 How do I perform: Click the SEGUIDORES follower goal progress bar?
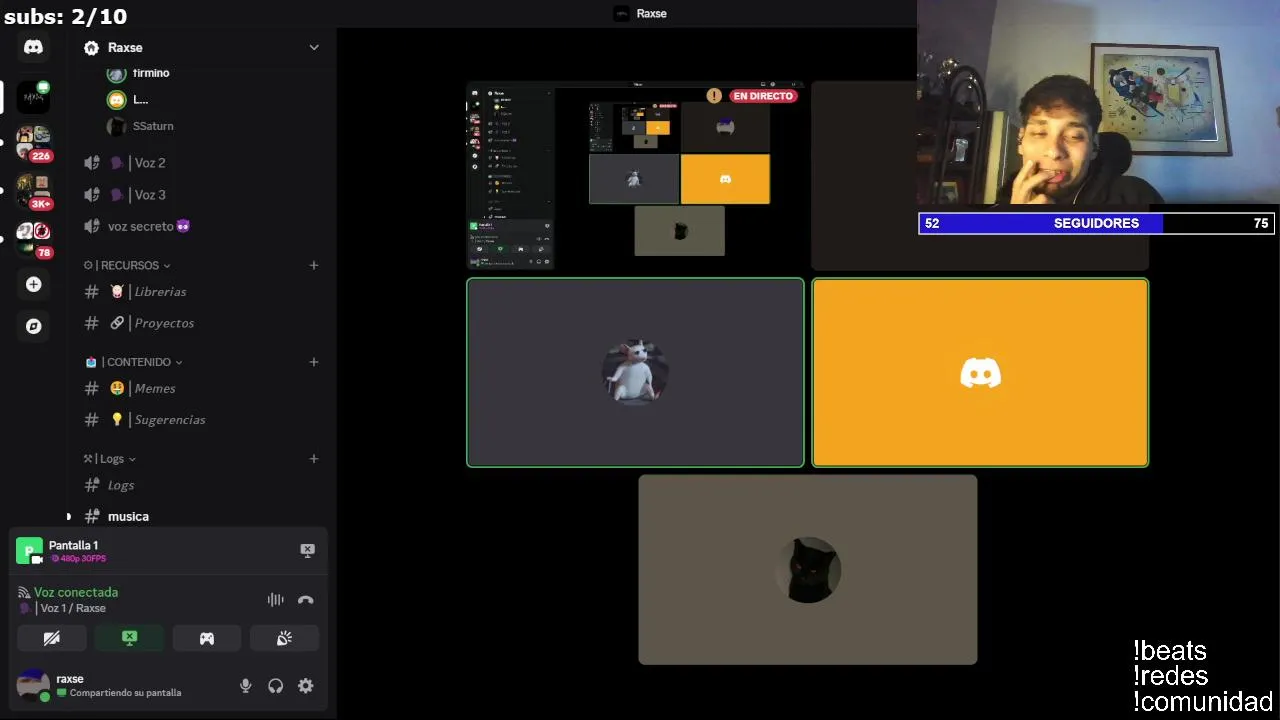point(1096,223)
